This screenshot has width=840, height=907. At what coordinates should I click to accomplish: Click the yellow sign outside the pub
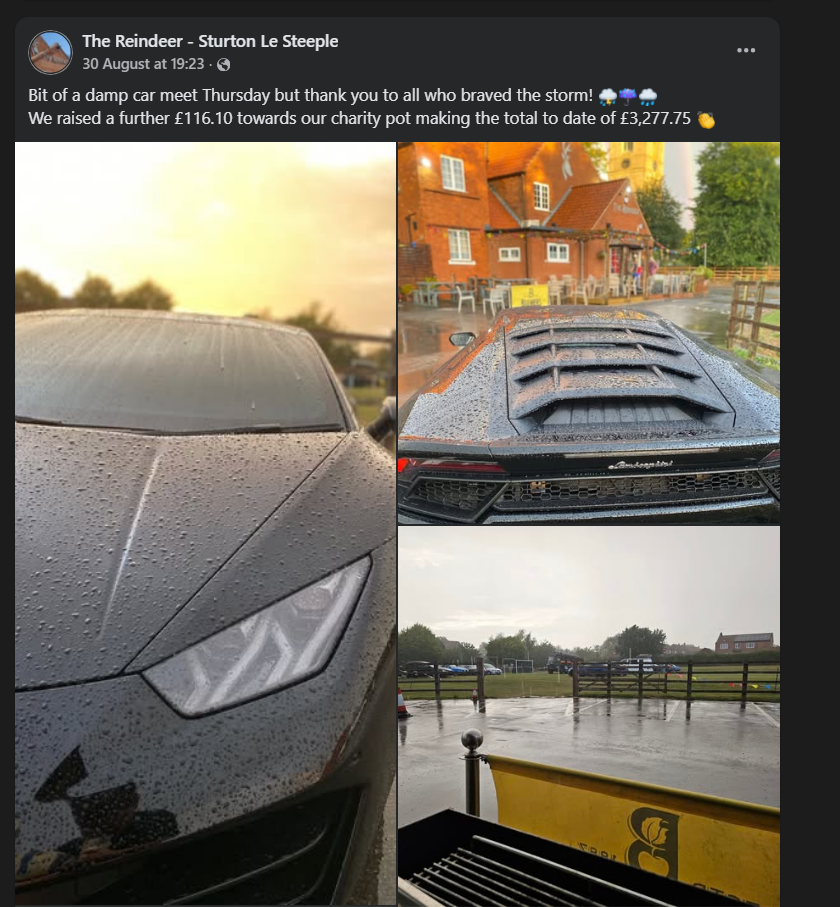coord(529,296)
